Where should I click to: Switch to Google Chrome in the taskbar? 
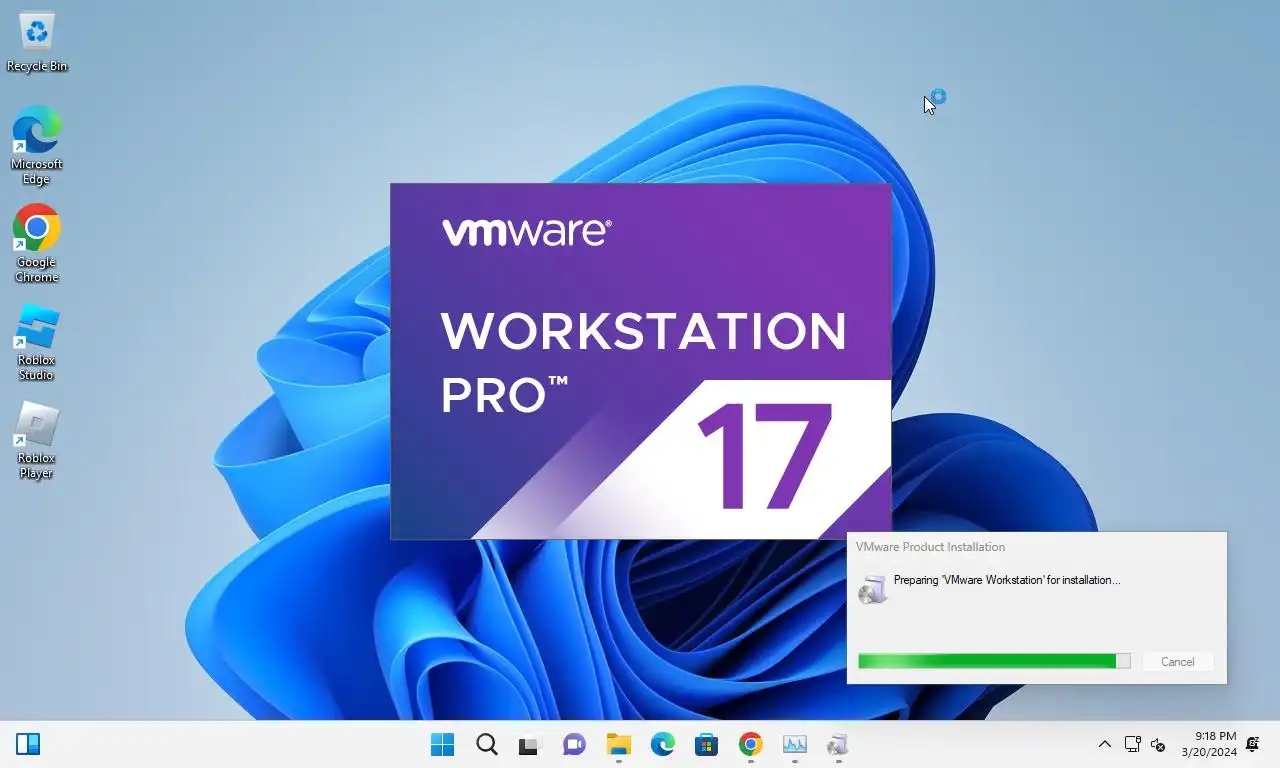pyautogui.click(x=750, y=744)
